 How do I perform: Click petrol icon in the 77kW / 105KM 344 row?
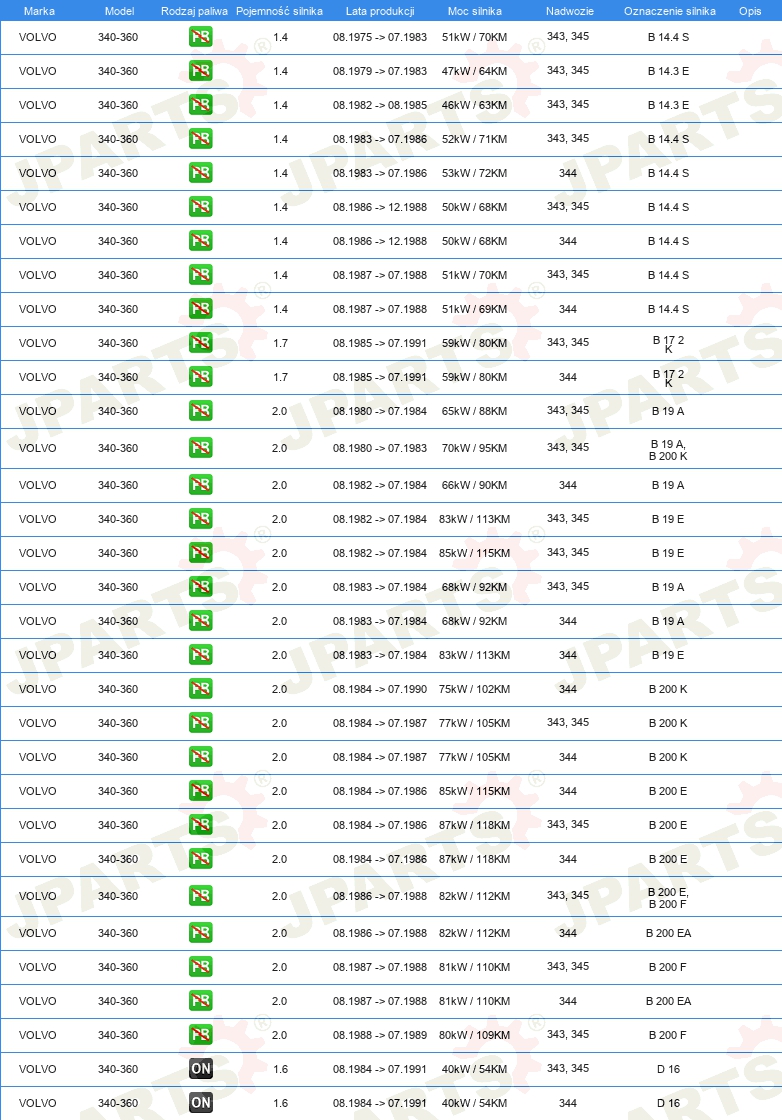[201, 757]
